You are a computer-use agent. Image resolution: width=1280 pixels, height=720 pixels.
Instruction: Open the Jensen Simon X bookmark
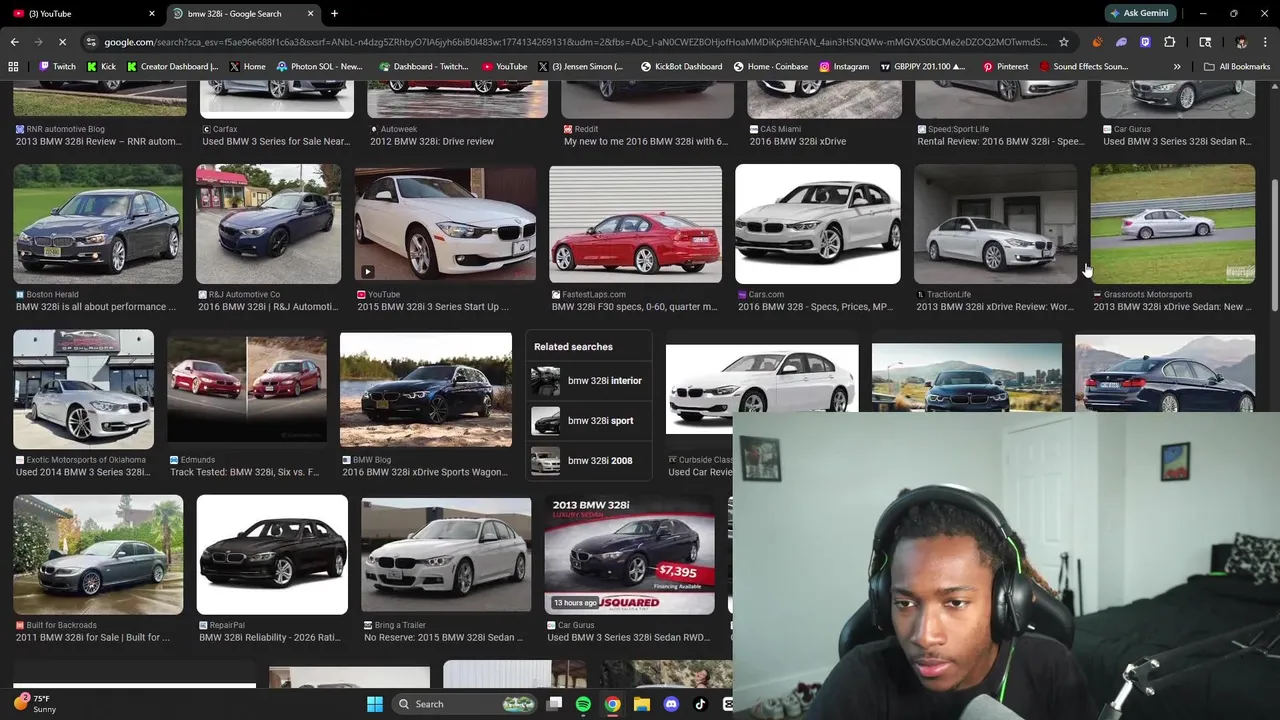tap(581, 67)
